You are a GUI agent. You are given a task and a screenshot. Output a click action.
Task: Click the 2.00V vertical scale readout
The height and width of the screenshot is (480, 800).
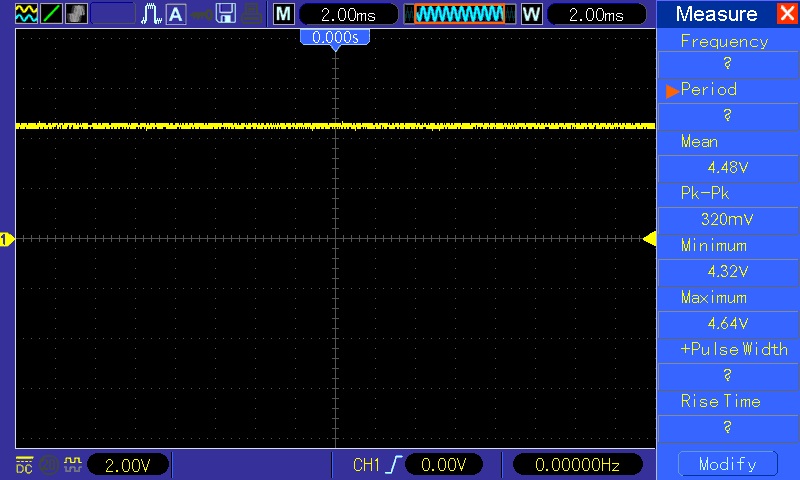(x=128, y=465)
